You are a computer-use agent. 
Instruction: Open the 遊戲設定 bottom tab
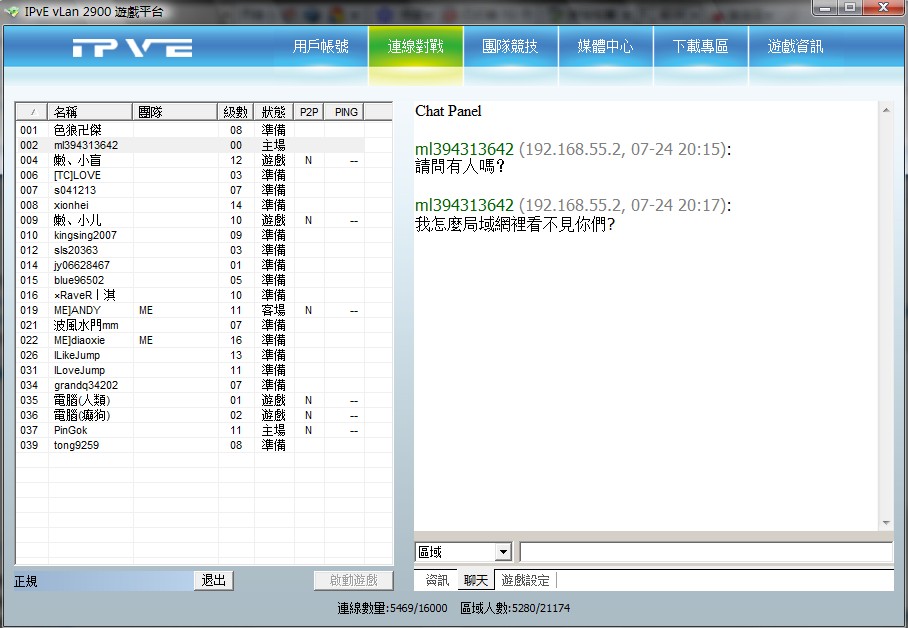click(x=525, y=580)
